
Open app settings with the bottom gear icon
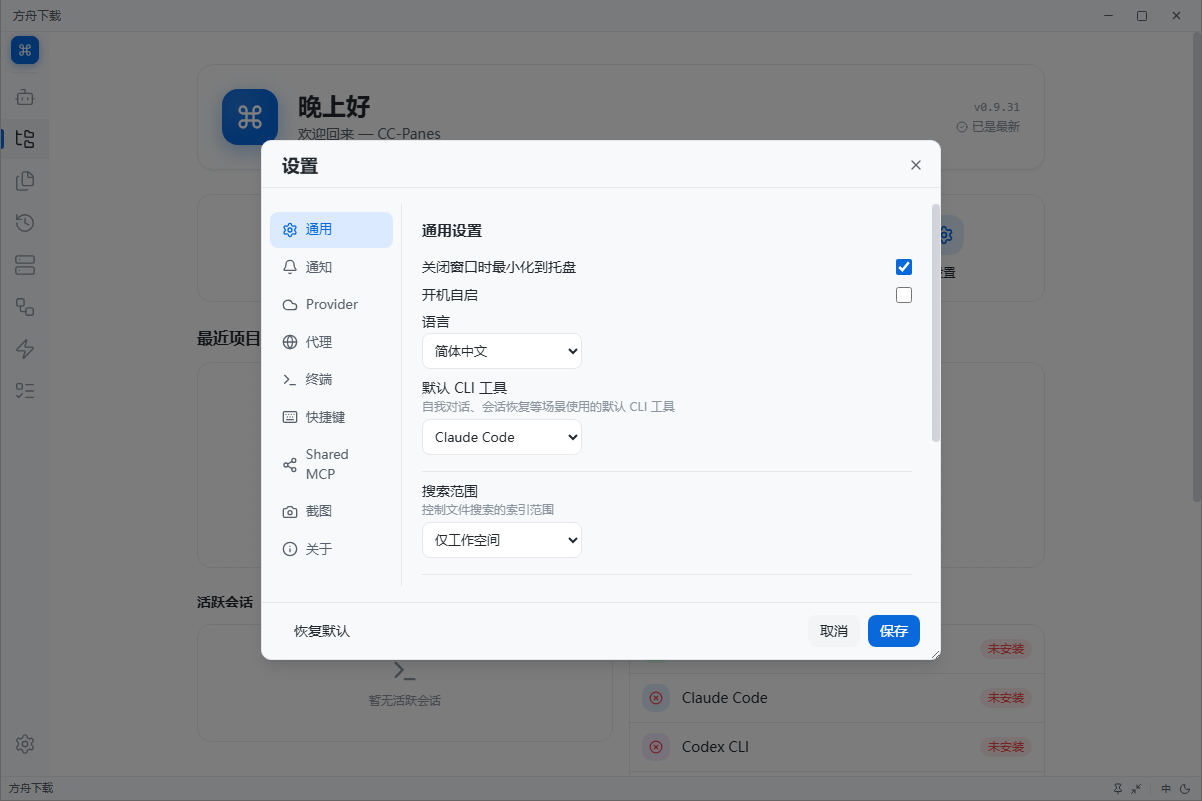point(24,744)
